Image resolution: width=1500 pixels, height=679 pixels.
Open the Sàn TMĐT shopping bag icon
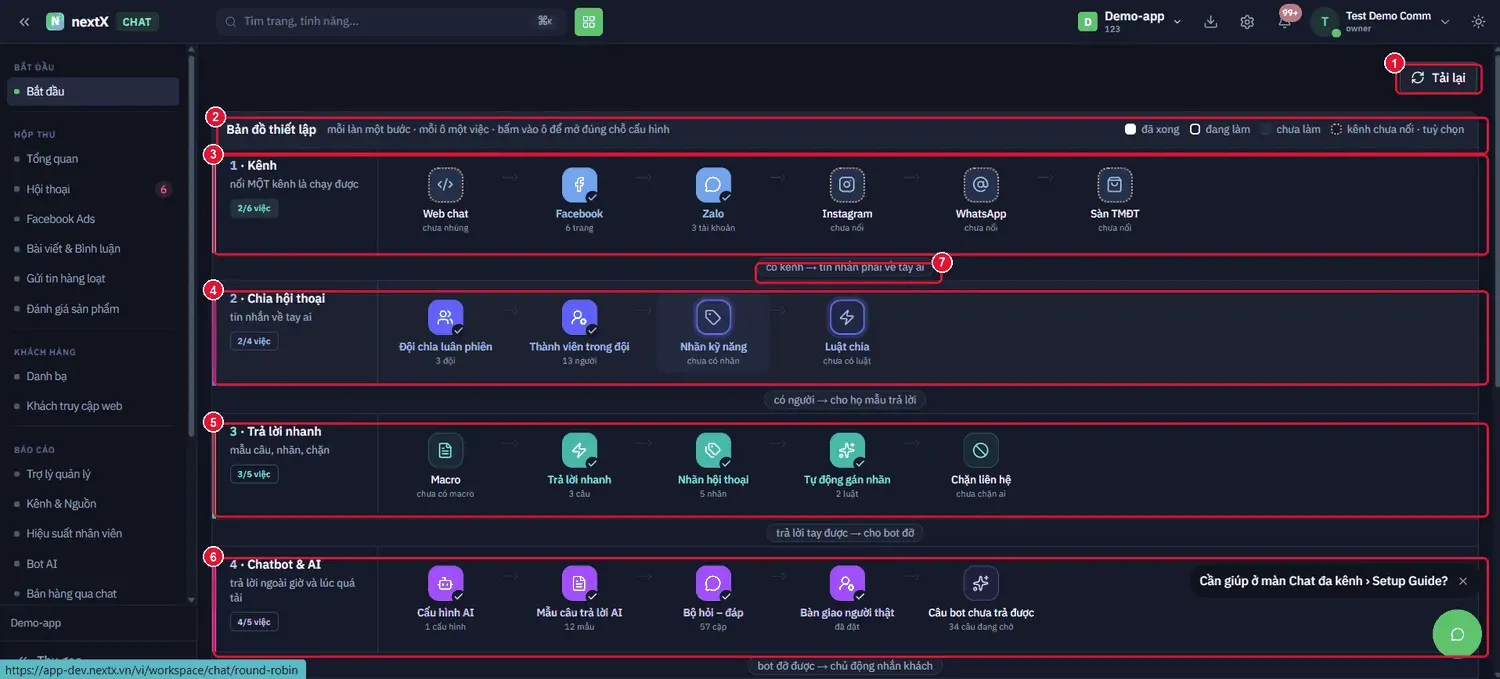coord(1115,185)
